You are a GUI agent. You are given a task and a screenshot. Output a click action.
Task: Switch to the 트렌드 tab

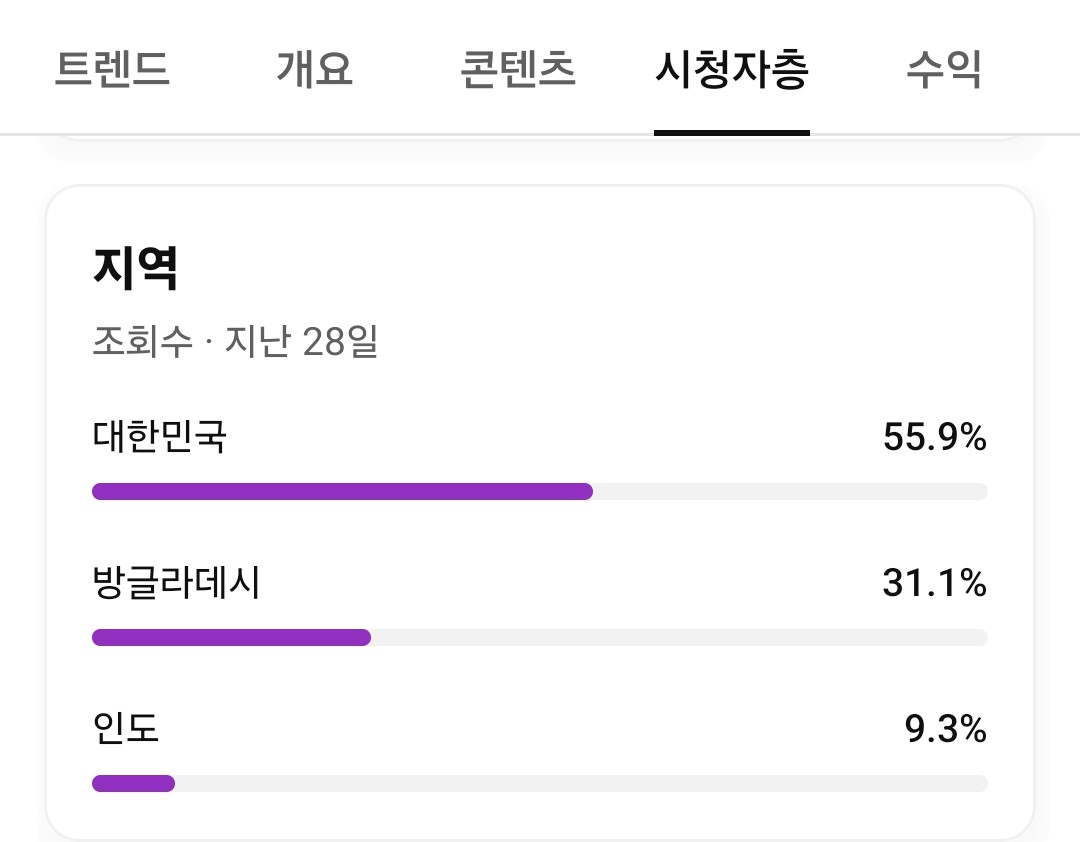click(x=111, y=70)
